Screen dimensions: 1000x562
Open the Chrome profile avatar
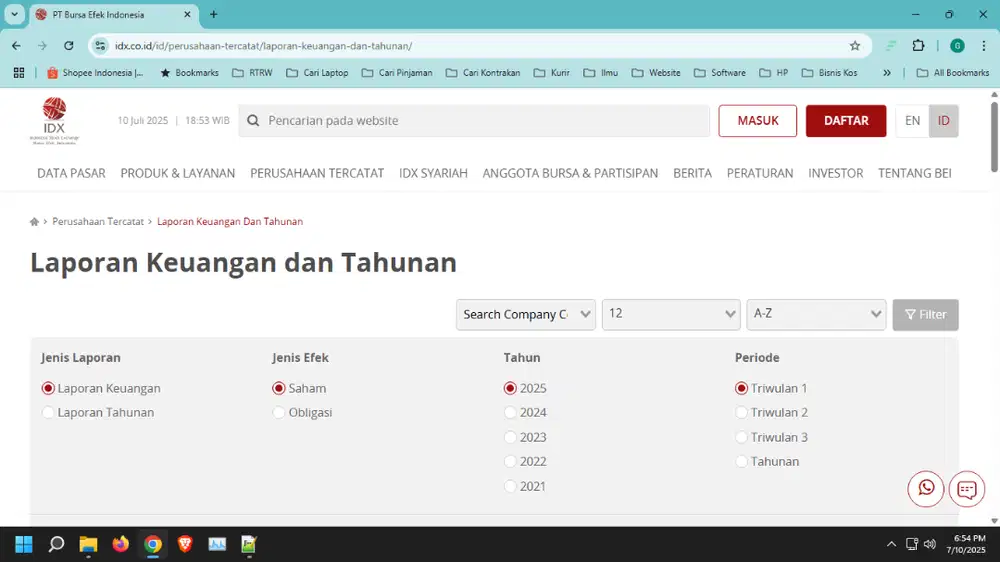(x=957, y=46)
